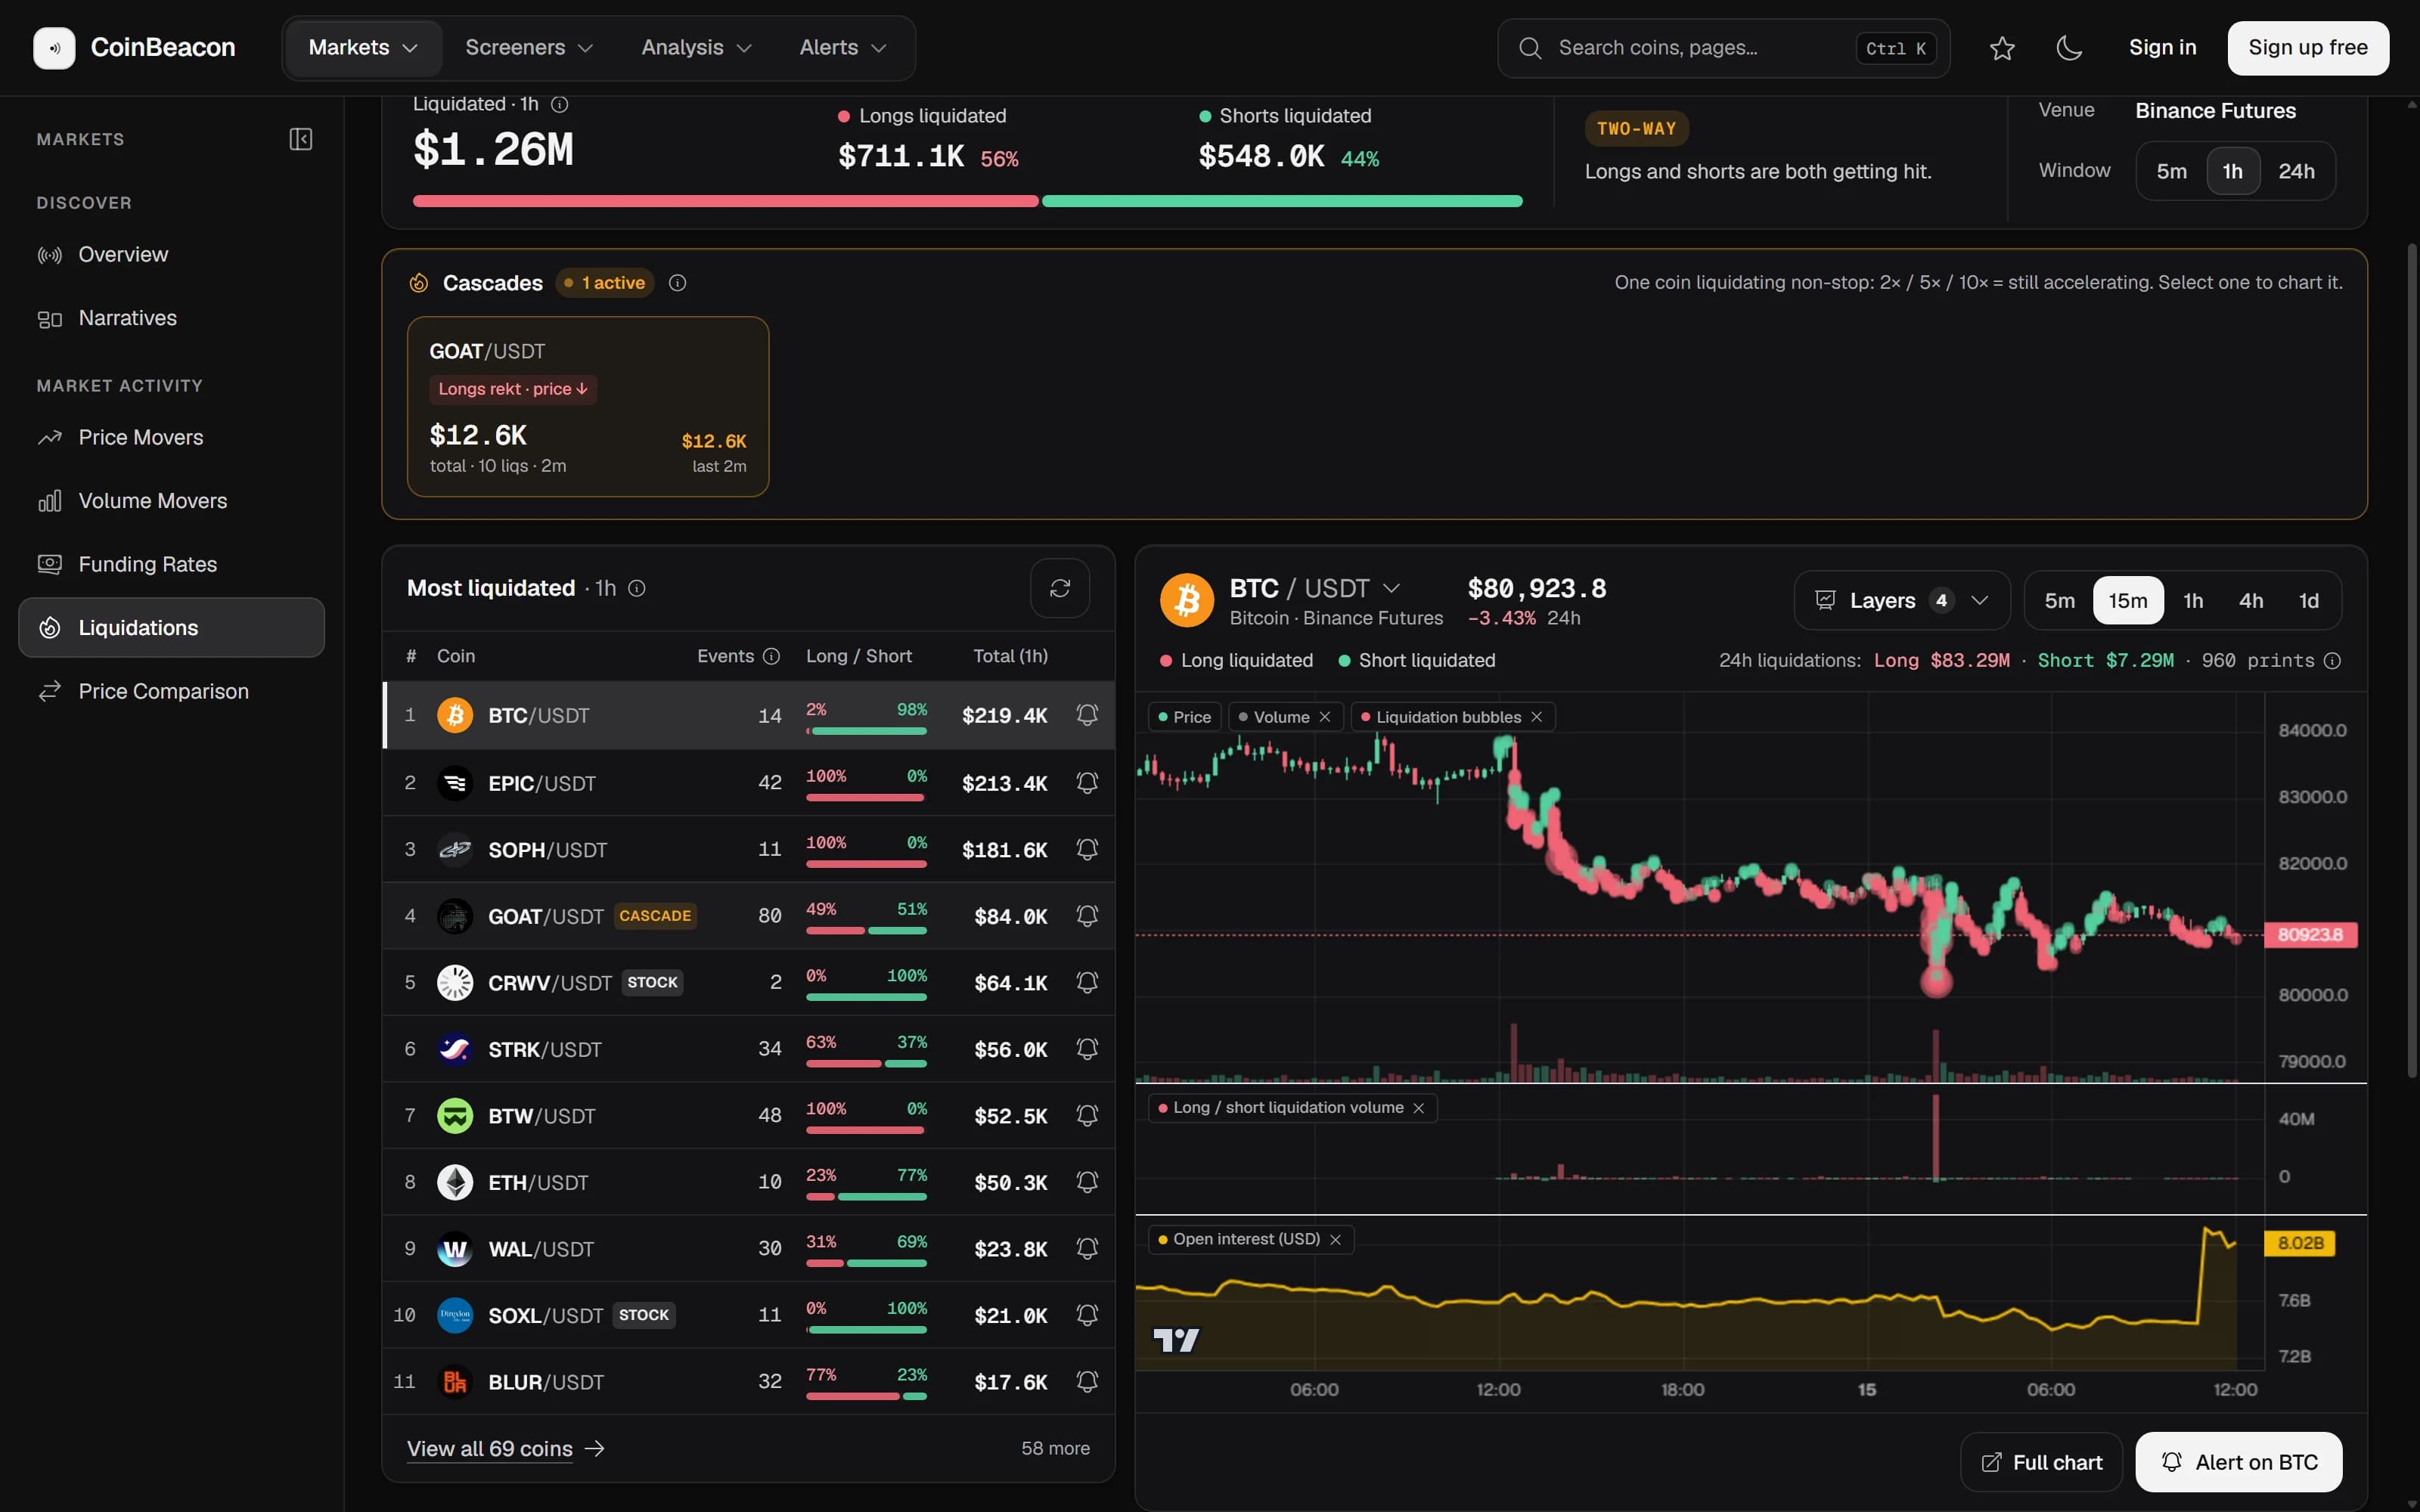Open the favorites star icon

pos(2002,48)
